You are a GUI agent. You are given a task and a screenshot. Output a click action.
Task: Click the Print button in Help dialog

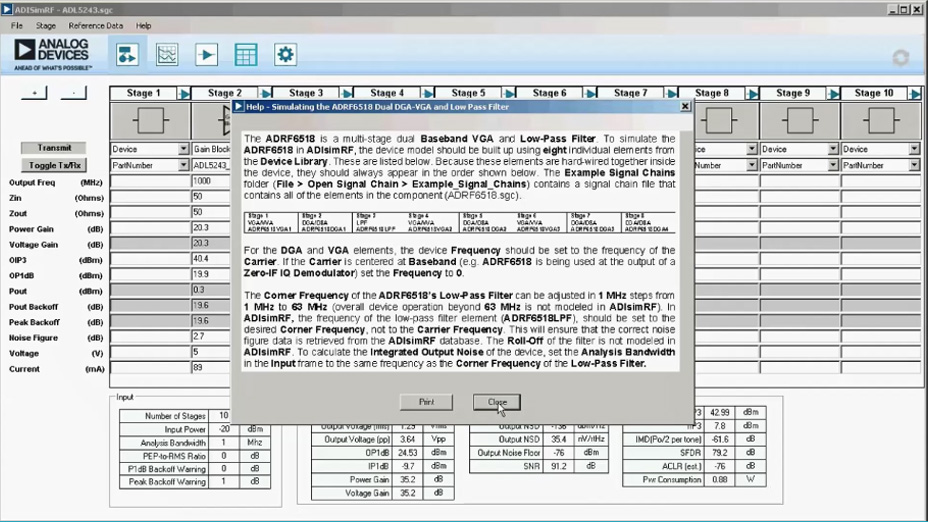point(426,402)
